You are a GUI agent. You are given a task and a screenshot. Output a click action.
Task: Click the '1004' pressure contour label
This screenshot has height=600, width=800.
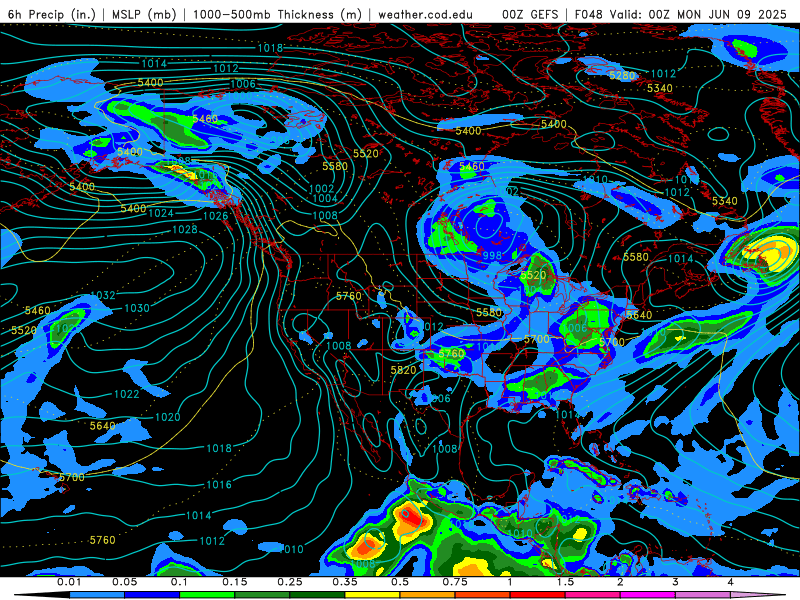325,198
